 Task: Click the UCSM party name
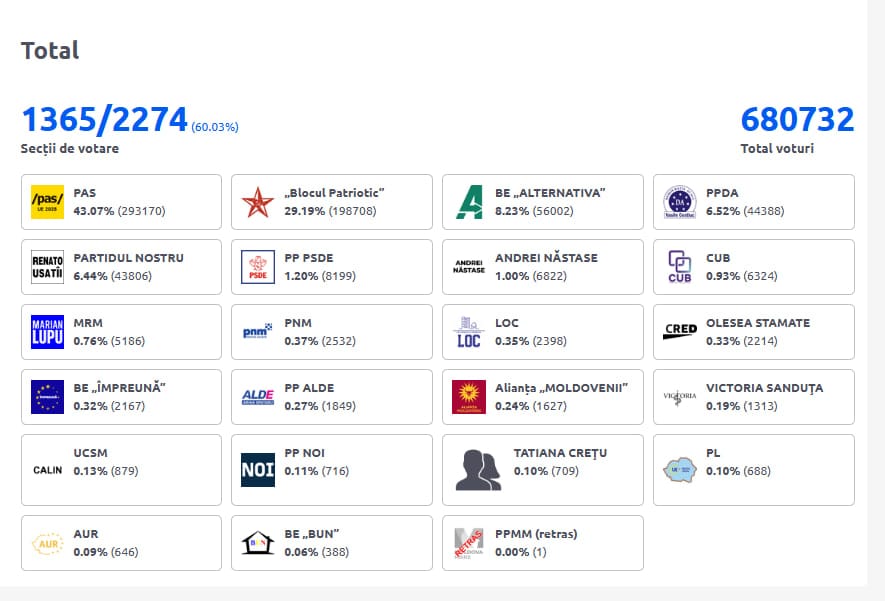[x=90, y=453]
